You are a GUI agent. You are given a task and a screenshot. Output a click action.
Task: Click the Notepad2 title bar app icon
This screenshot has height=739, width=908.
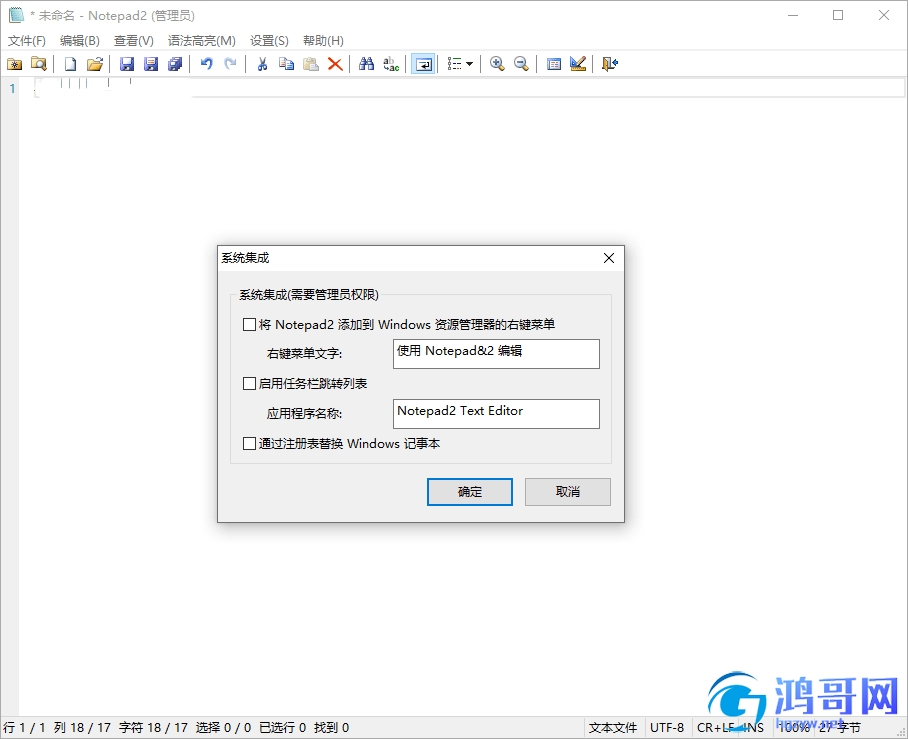tap(16, 15)
